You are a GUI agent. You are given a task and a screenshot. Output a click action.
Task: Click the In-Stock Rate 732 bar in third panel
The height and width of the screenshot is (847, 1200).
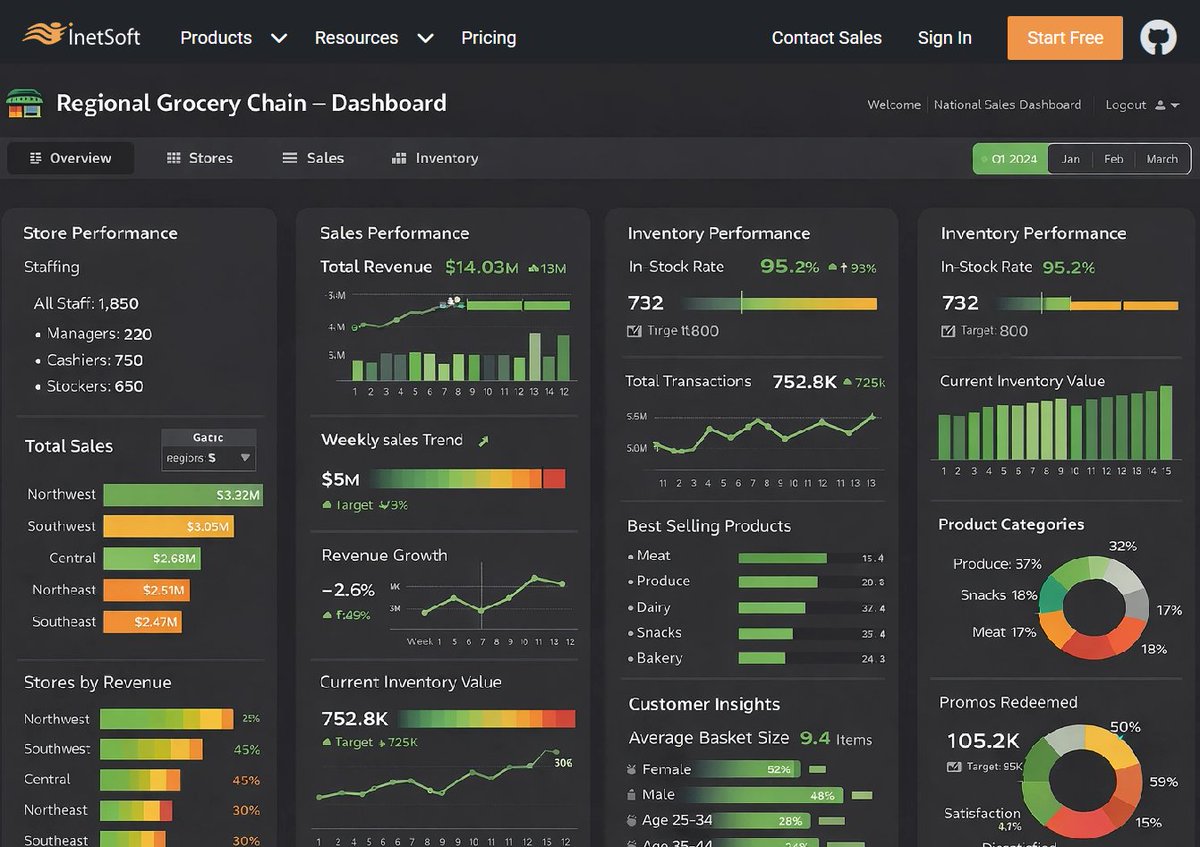tap(778, 303)
